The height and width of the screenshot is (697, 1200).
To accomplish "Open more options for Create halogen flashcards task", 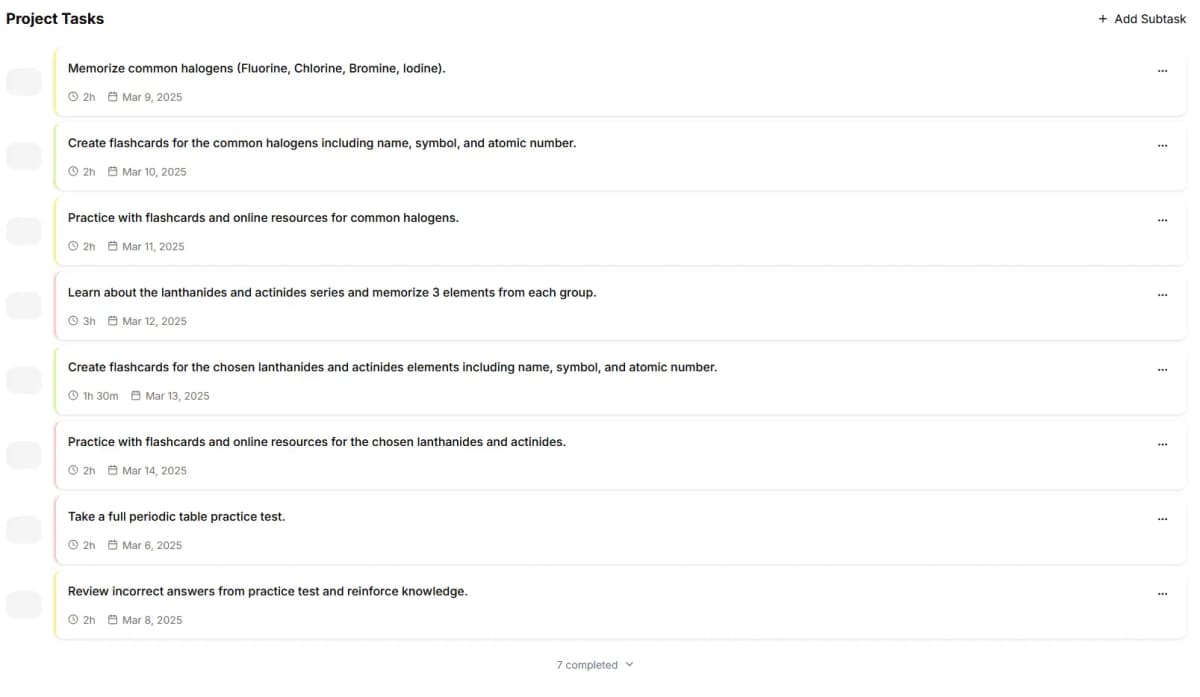I will 1162,146.
